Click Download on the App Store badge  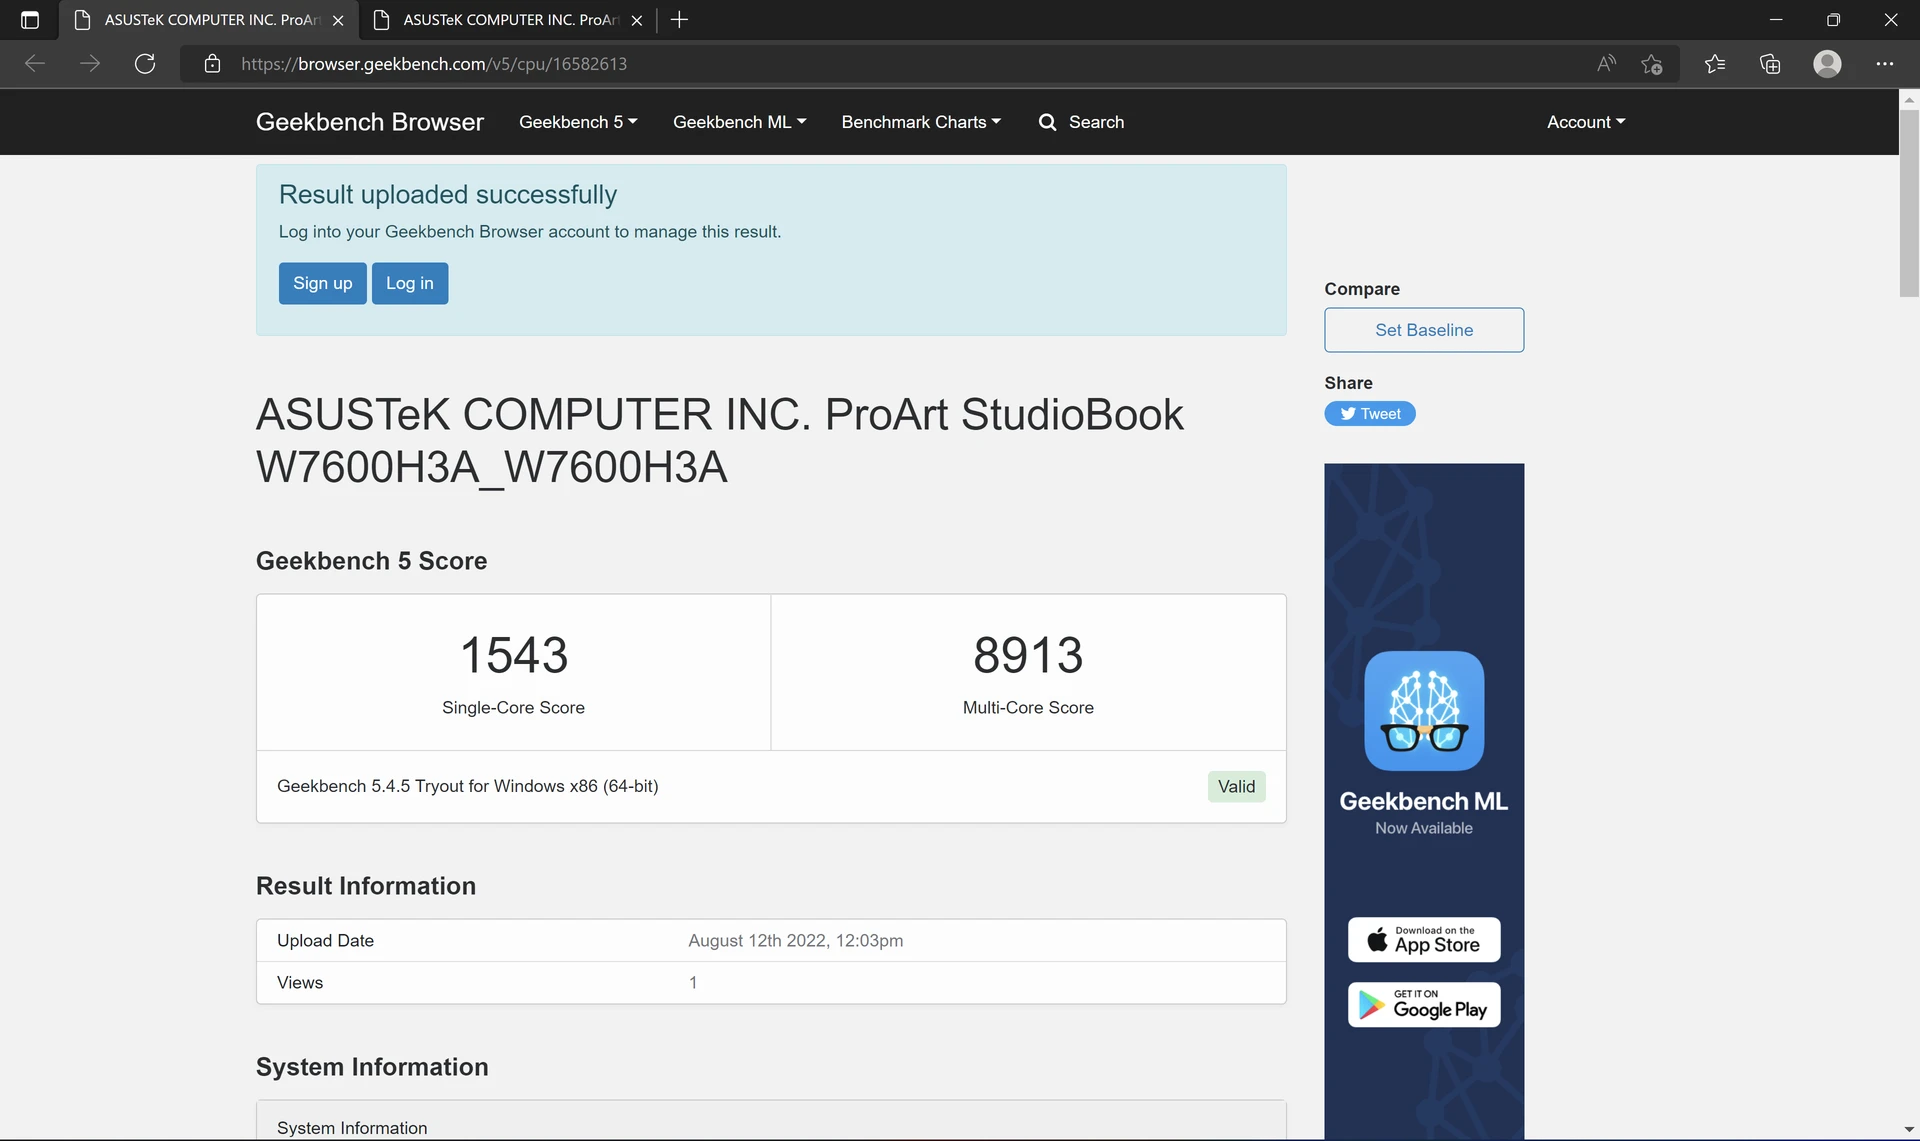pos(1424,940)
